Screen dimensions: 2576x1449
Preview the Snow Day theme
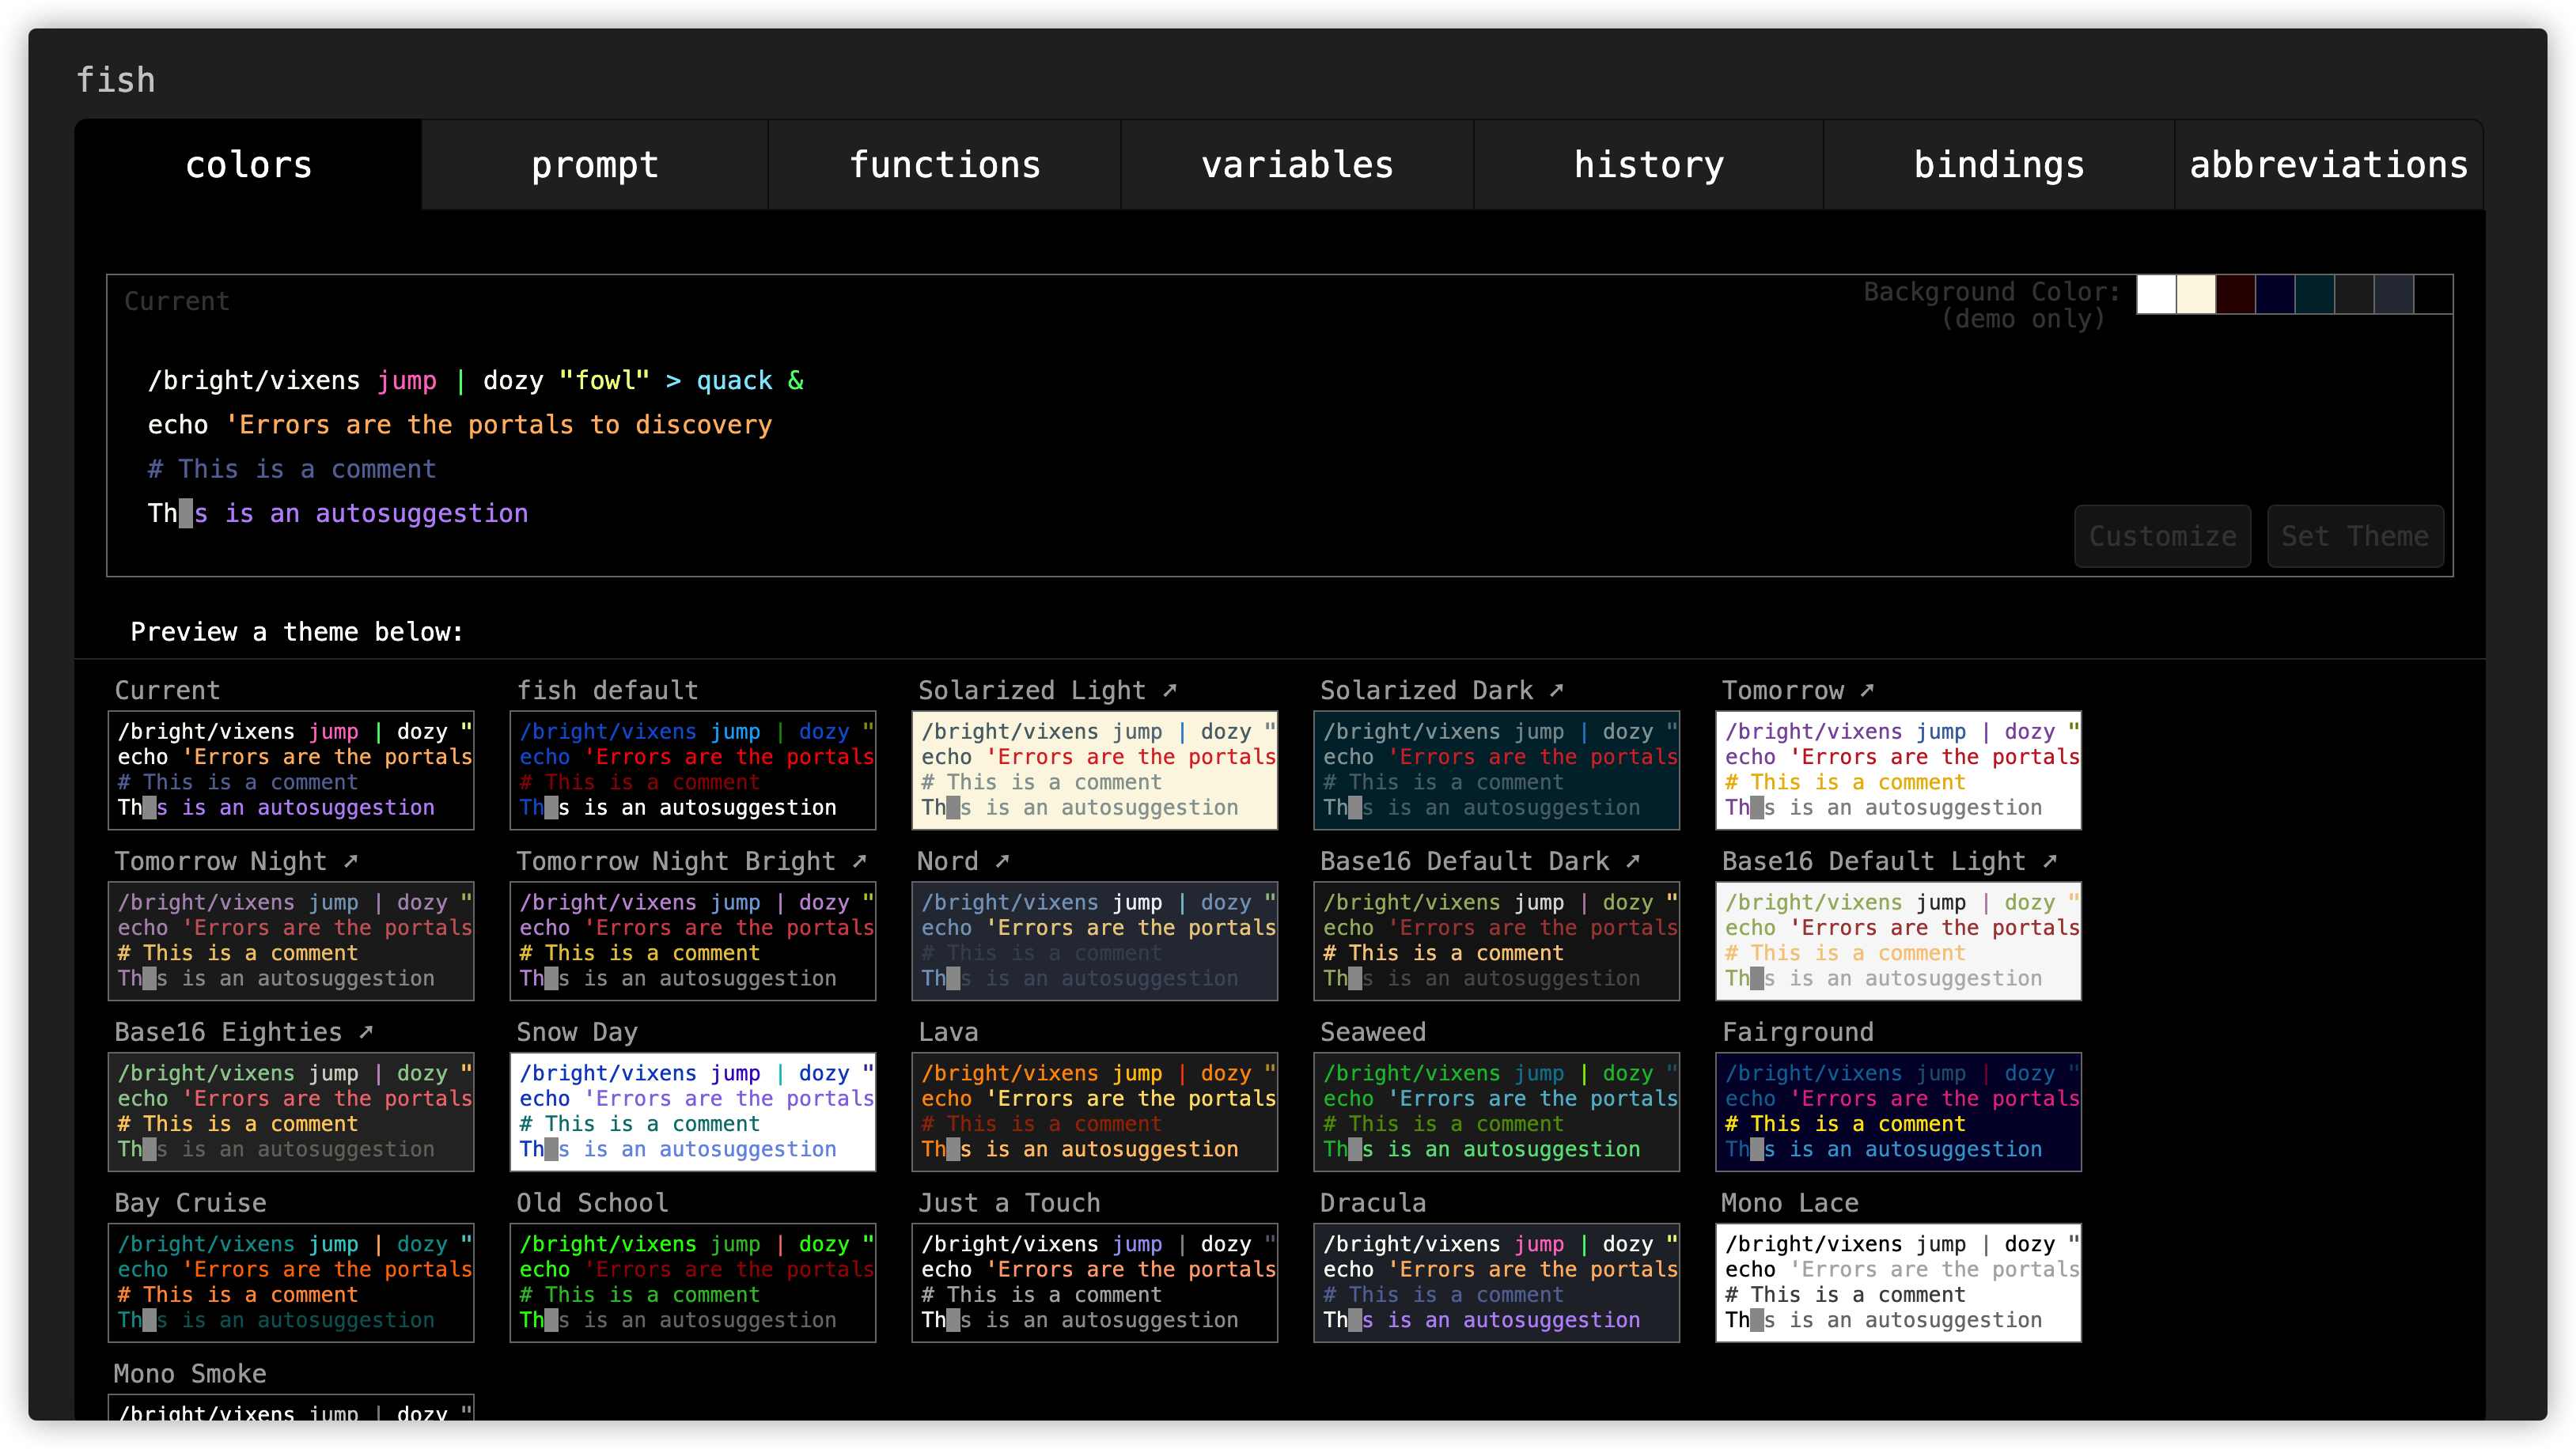pos(693,1112)
